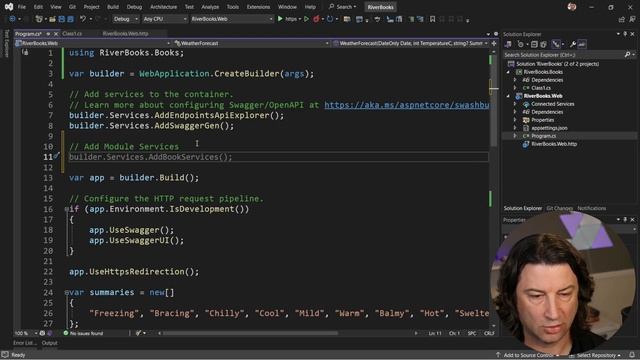Collapse the var summaries block on line 24
Screen dimensions: 640x360
pos(67,292)
